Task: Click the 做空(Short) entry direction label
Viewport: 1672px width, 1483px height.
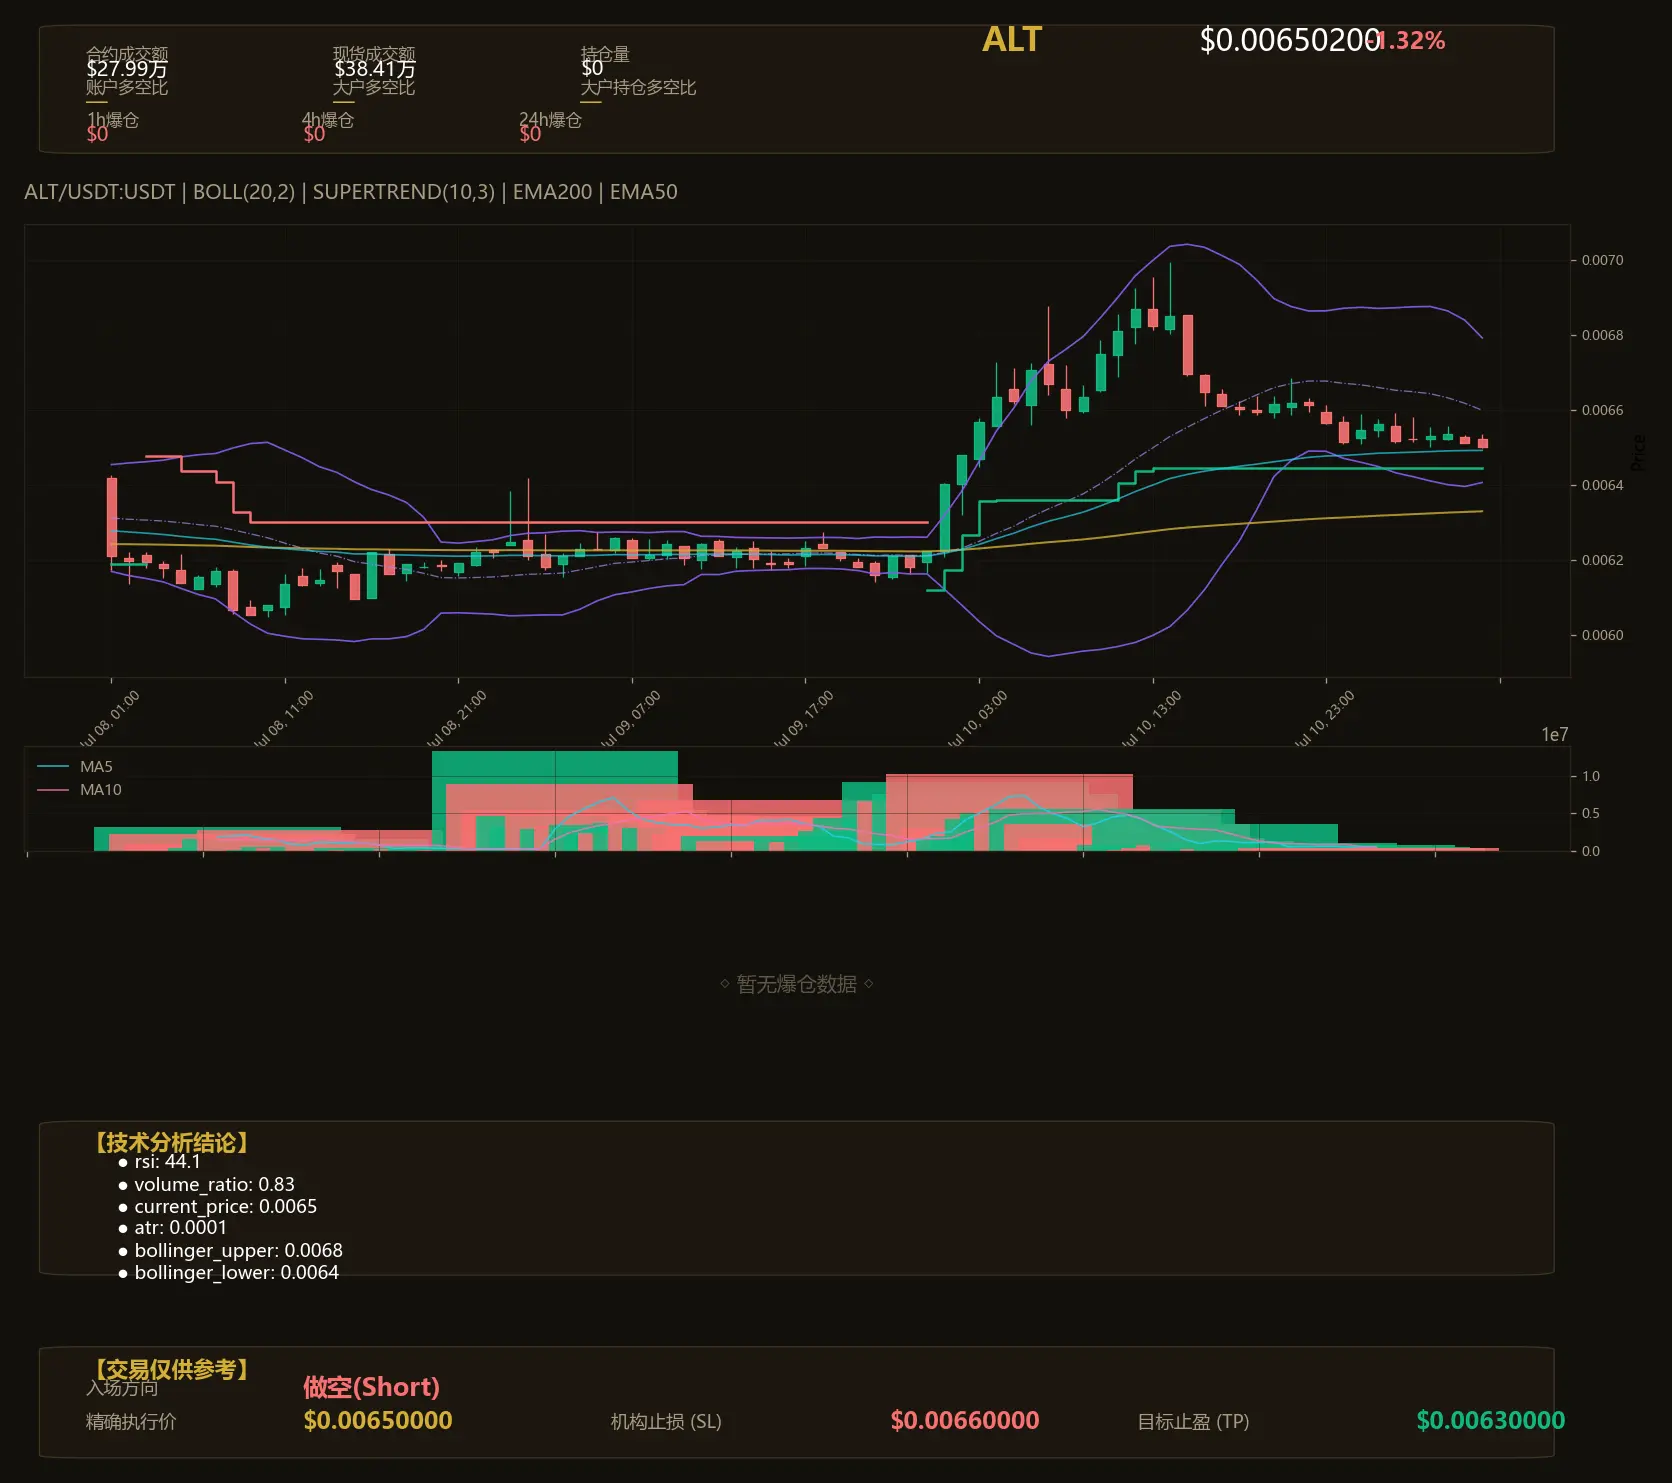Action: pyautogui.click(x=371, y=1387)
